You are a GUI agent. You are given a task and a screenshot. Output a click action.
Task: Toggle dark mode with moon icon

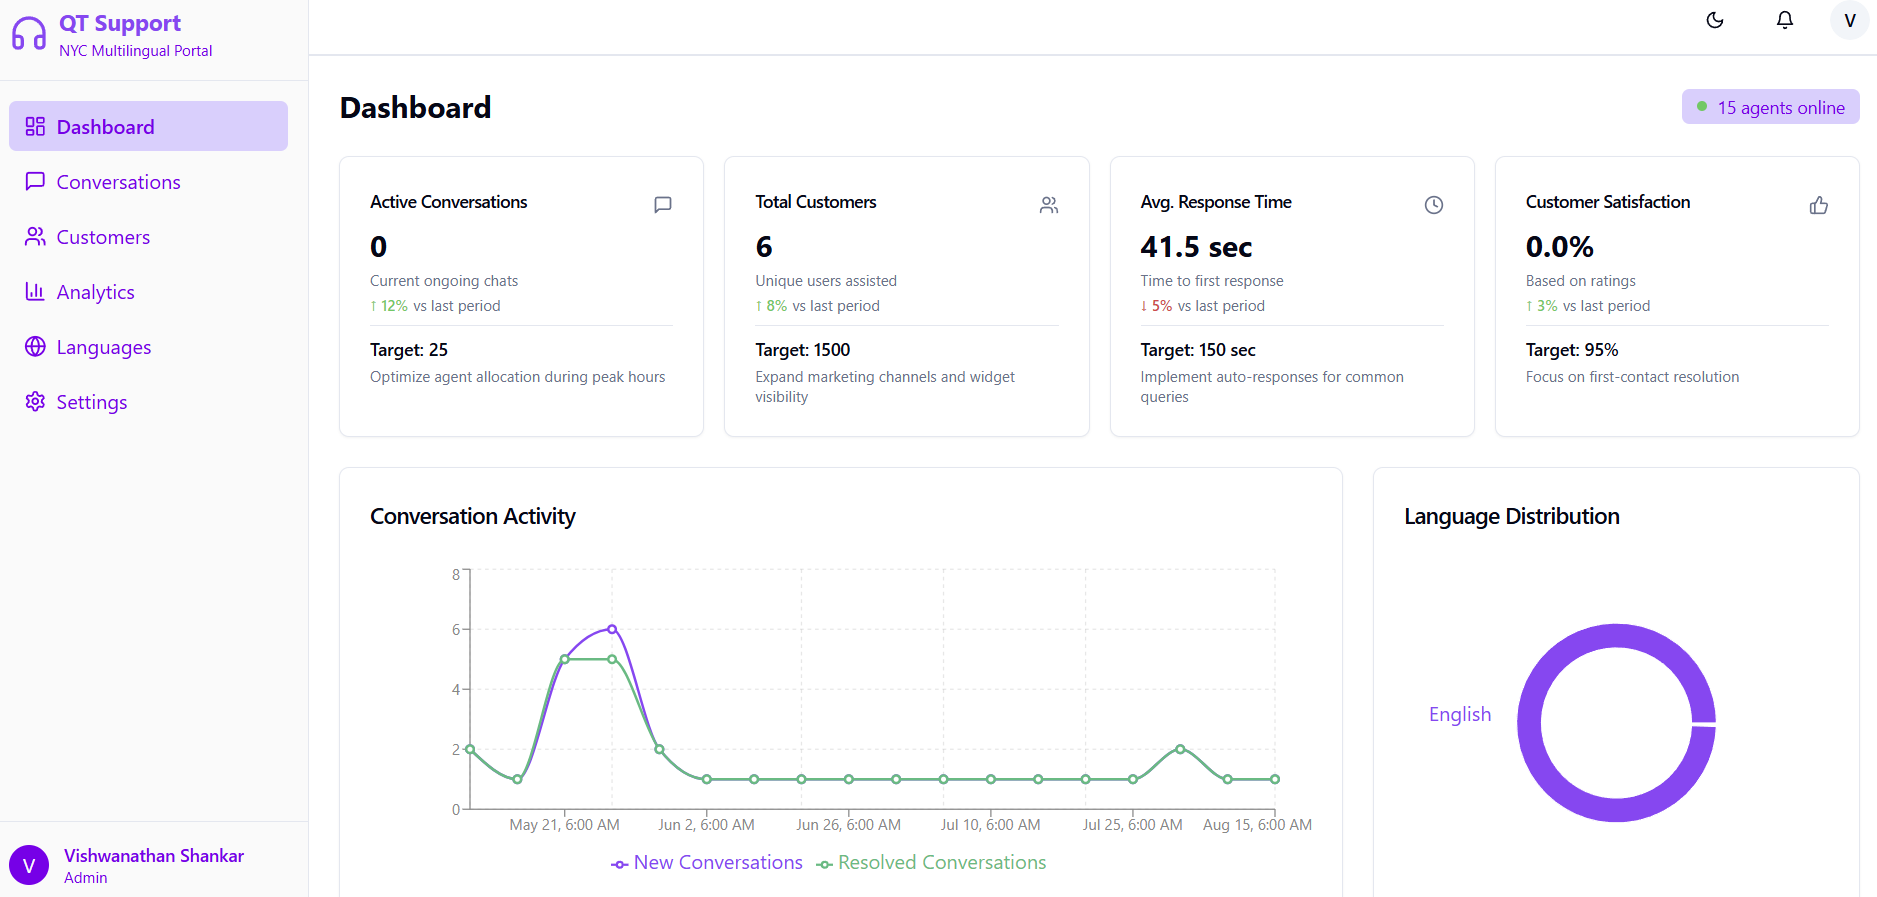(x=1715, y=20)
